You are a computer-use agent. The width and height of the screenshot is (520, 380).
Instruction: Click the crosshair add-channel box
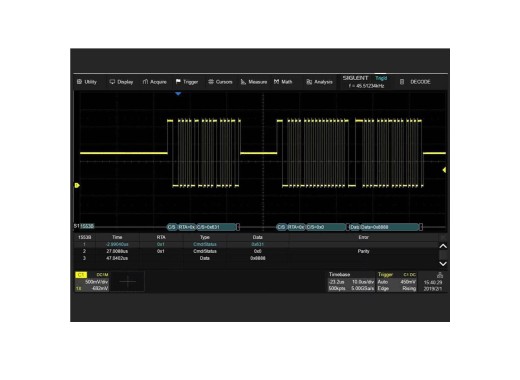pyautogui.click(x=128, y=282)
